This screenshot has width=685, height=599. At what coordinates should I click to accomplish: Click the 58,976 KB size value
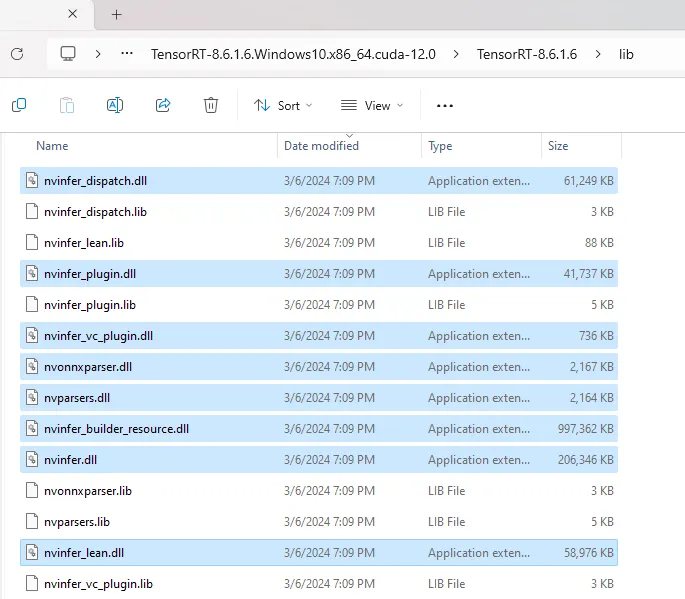coord(588,553)
